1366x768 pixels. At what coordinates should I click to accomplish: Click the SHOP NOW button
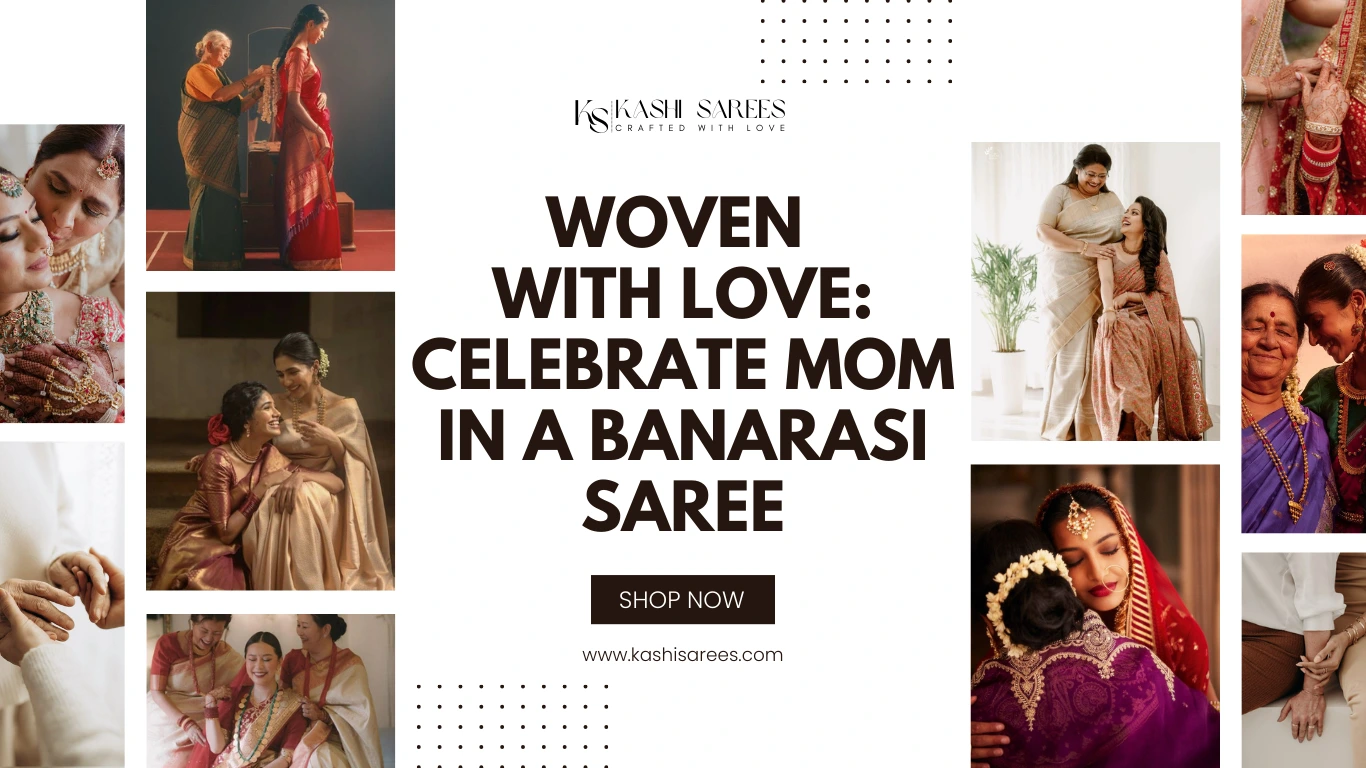click(x=682, y=599)
